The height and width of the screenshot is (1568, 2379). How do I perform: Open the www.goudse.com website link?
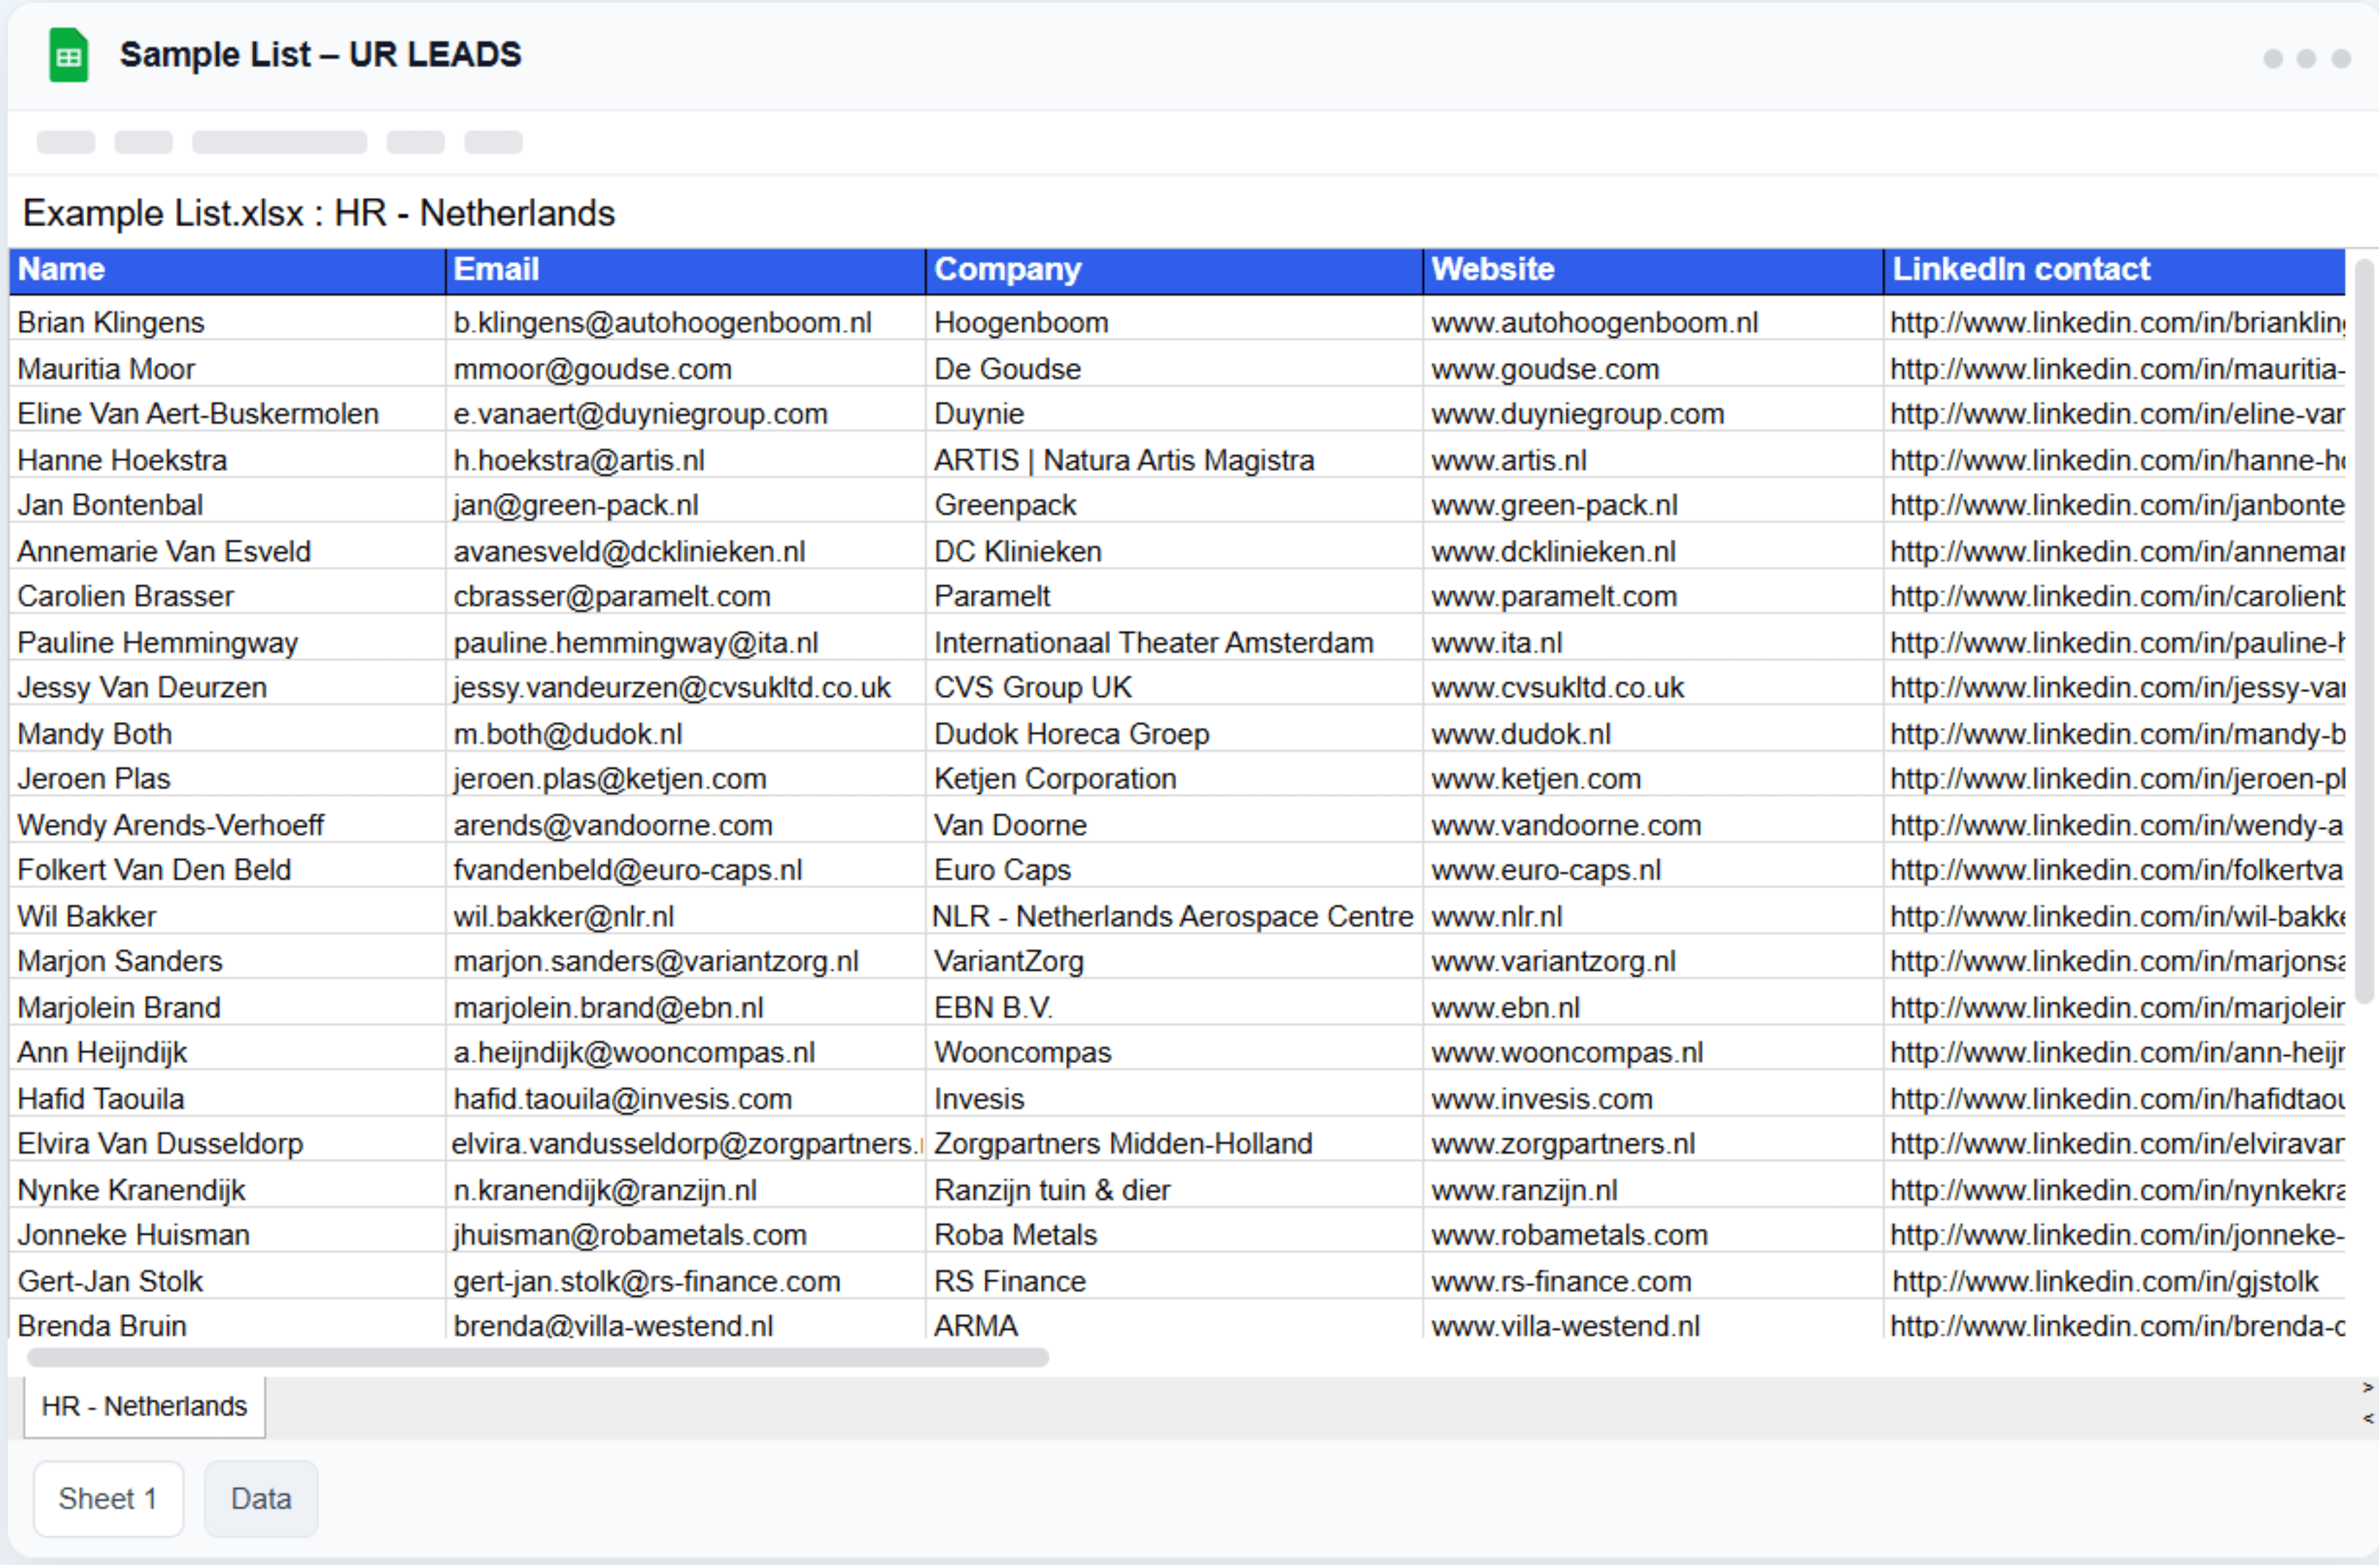1545,369
